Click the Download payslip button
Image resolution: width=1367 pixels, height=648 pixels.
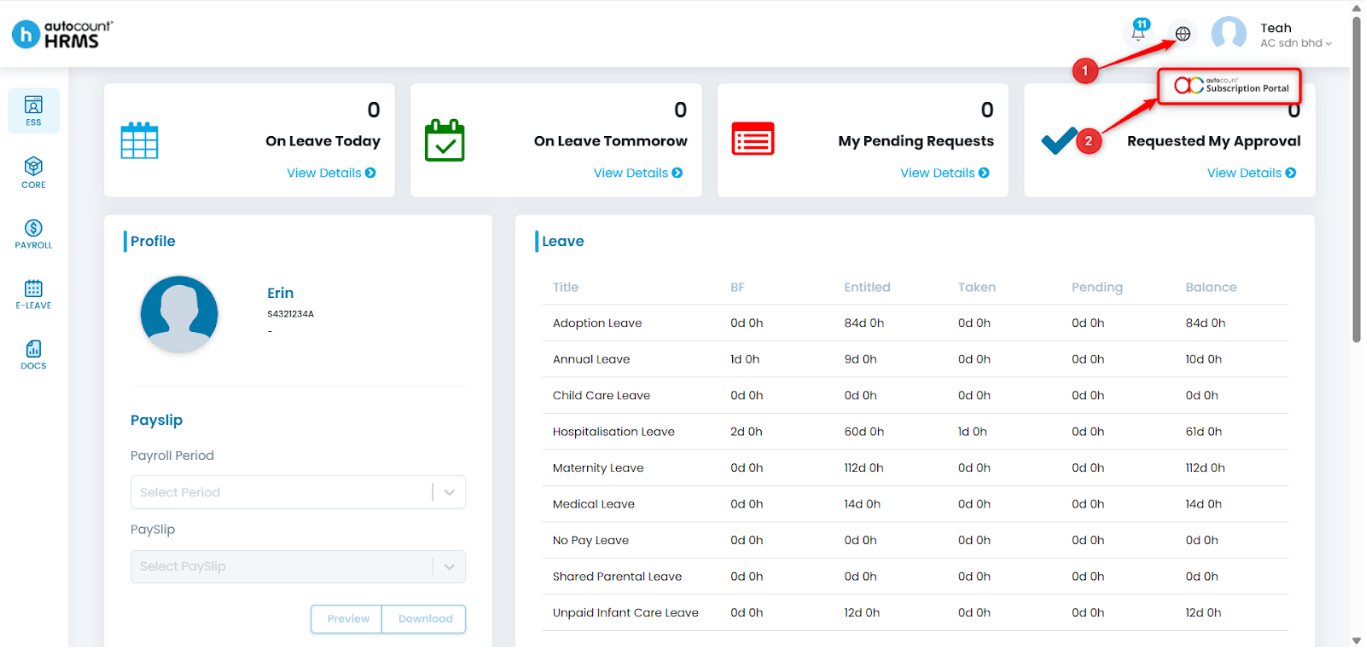point(425,619)
